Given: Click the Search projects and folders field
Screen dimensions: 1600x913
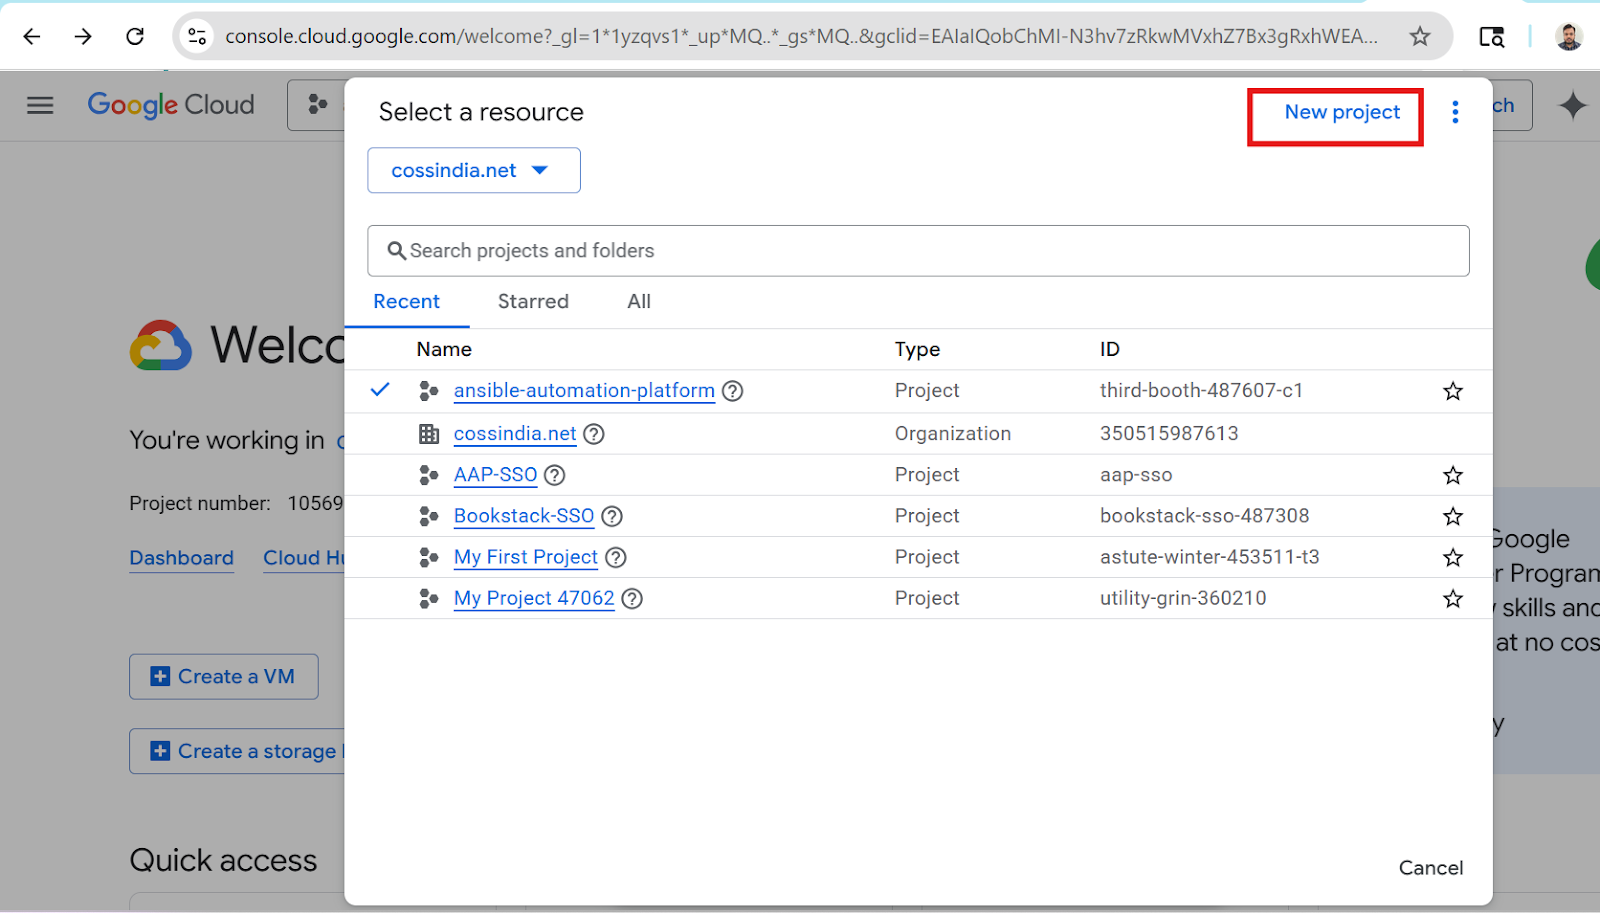Looking at the screenshot, I should 918,251.
